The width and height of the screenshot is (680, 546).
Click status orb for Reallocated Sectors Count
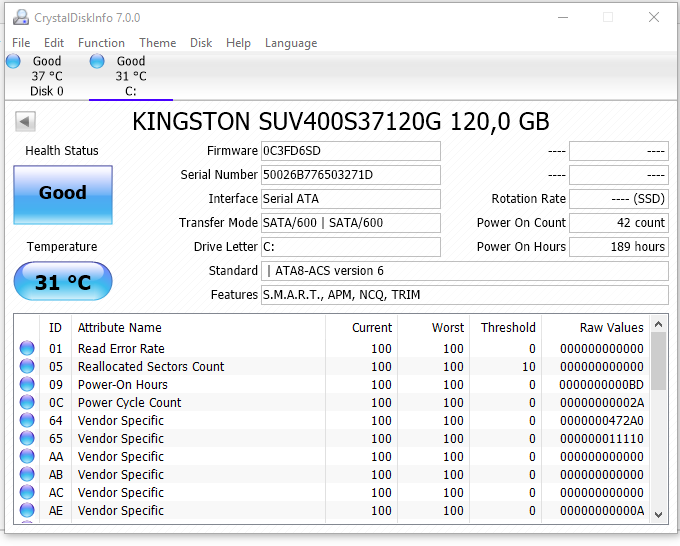click(27, 366)
